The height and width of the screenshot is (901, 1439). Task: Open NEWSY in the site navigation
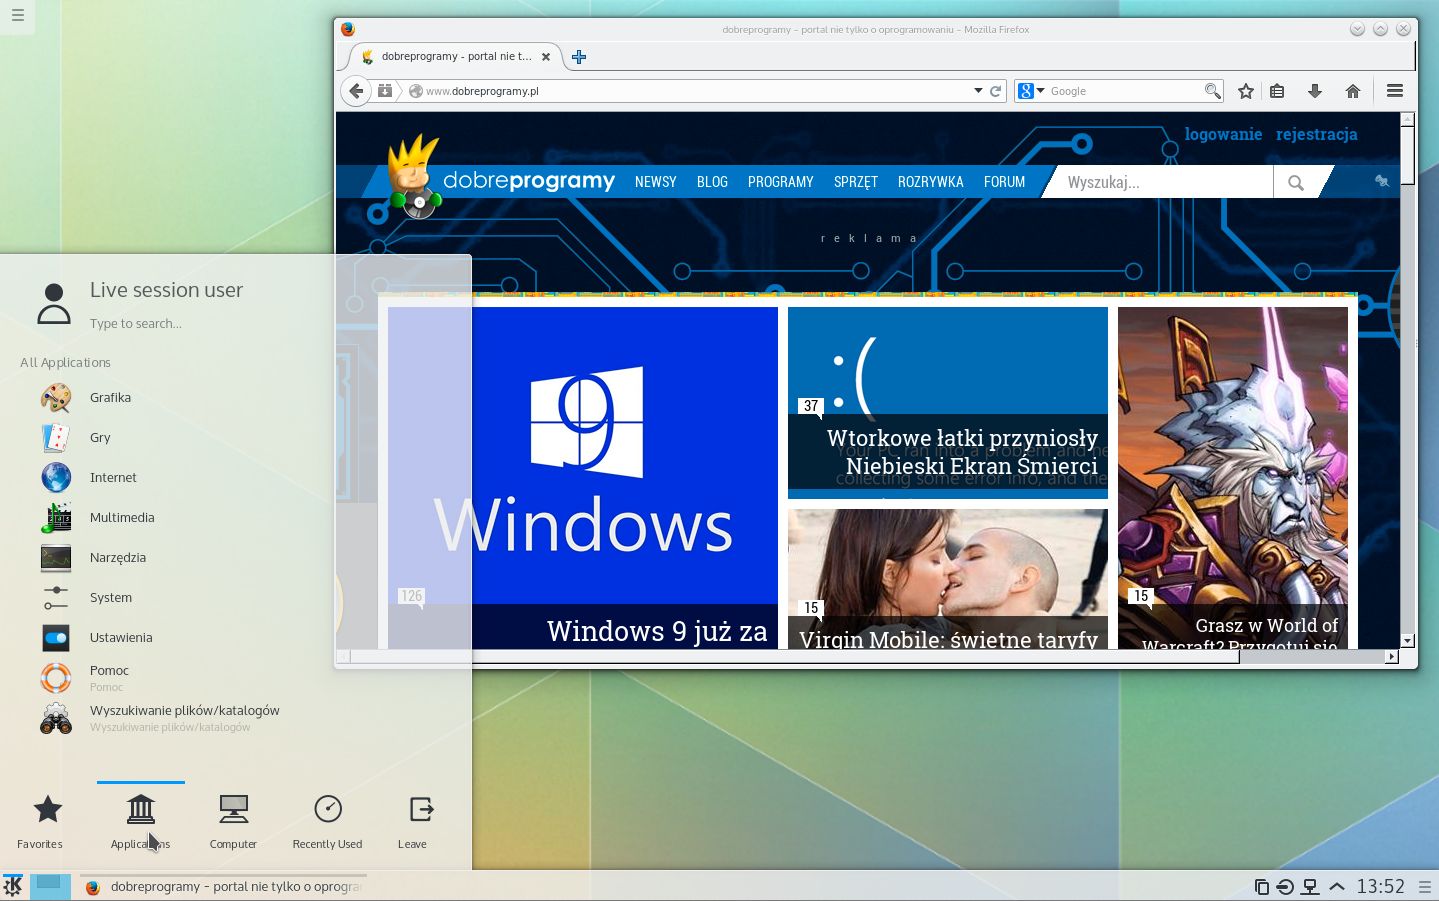click(x=656, y=182)
